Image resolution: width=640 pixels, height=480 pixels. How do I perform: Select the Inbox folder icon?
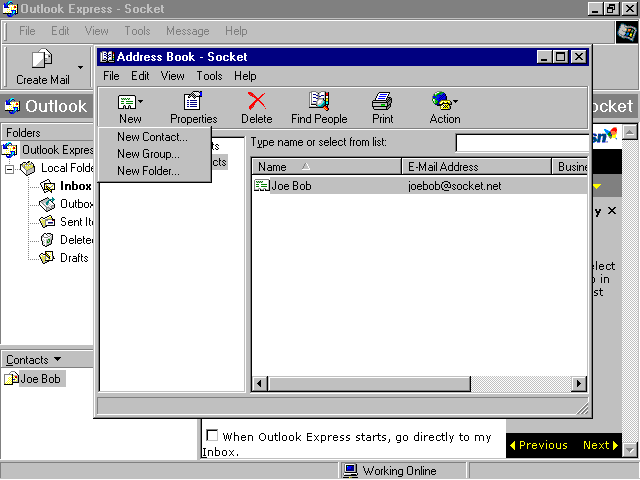(x=47, y=186)
